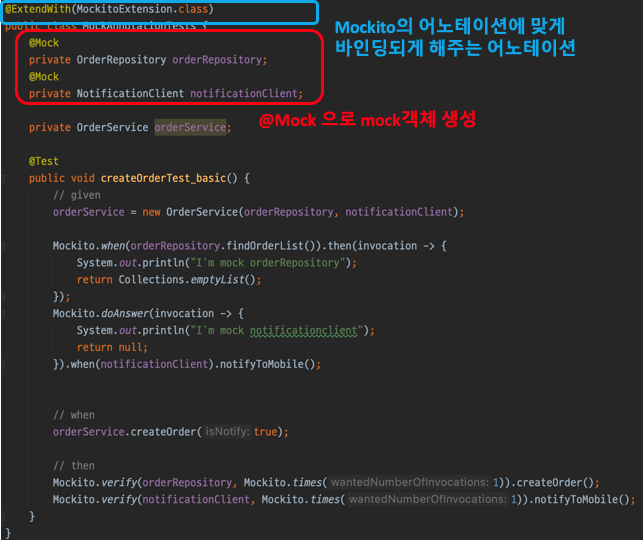The image size is (643, 540).
Task: Click the createOrderTest_basic method name
Action: pos(163,178)
